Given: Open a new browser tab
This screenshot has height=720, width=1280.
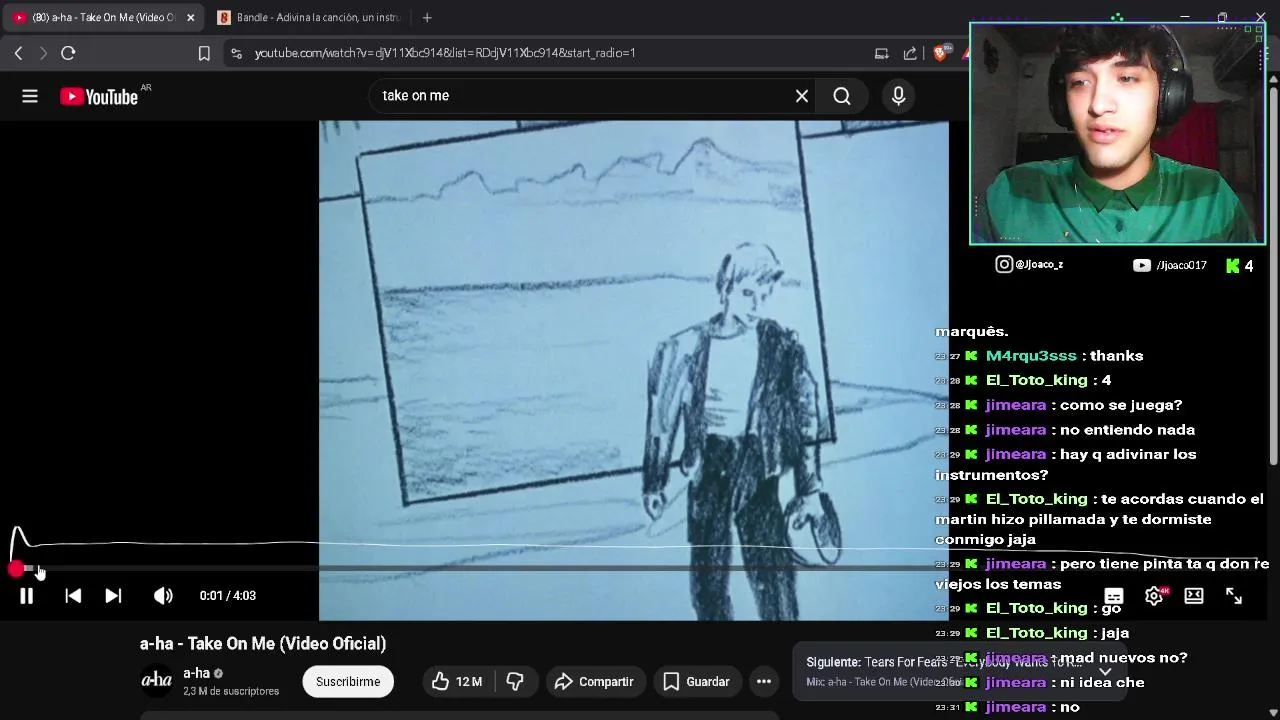Looking at the screenshot, I should pos(427,18).
